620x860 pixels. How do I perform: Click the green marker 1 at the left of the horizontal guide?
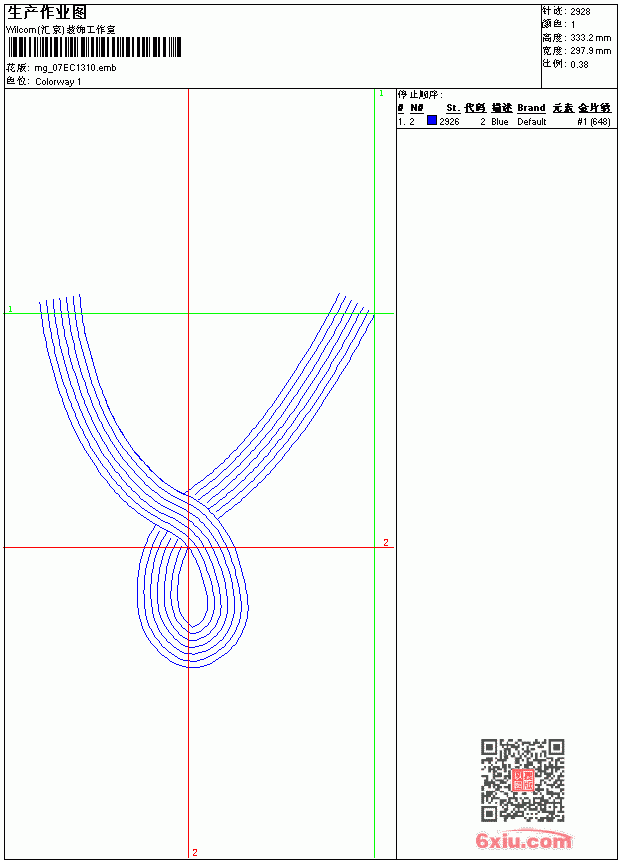click(x=10, y=309)
